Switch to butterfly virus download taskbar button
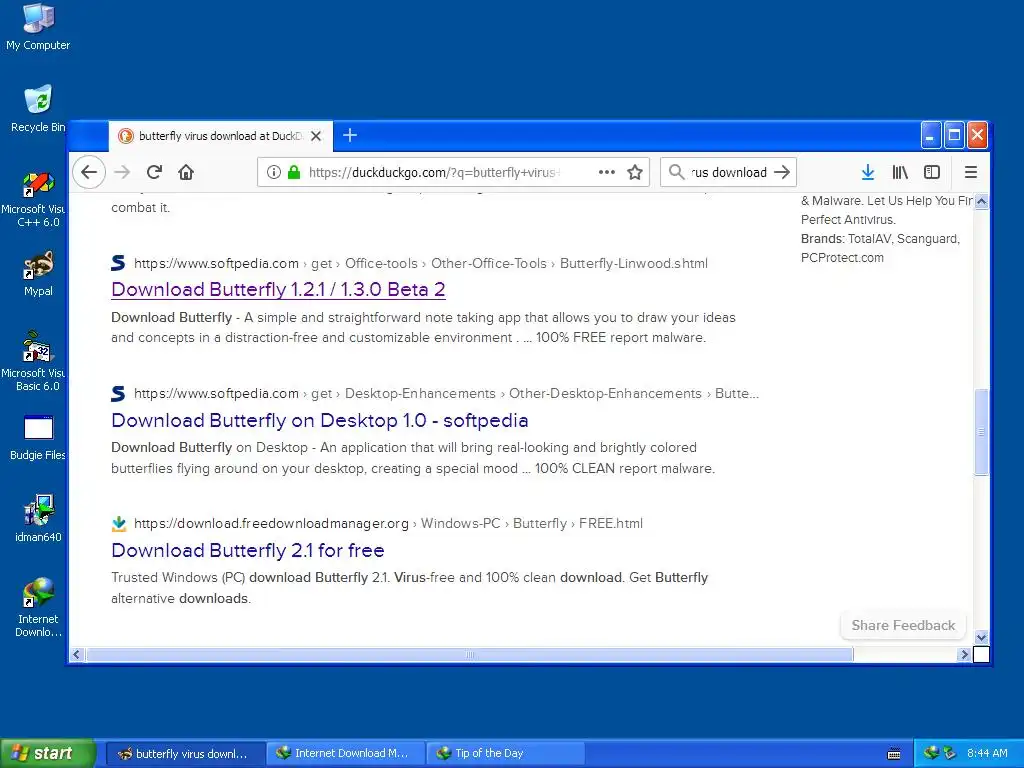 click(x=185, y=753)
